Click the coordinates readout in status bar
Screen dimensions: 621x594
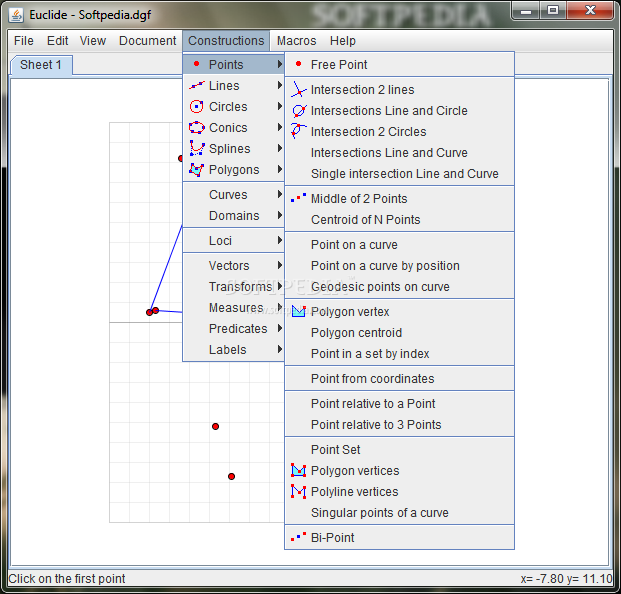point(566,579)
